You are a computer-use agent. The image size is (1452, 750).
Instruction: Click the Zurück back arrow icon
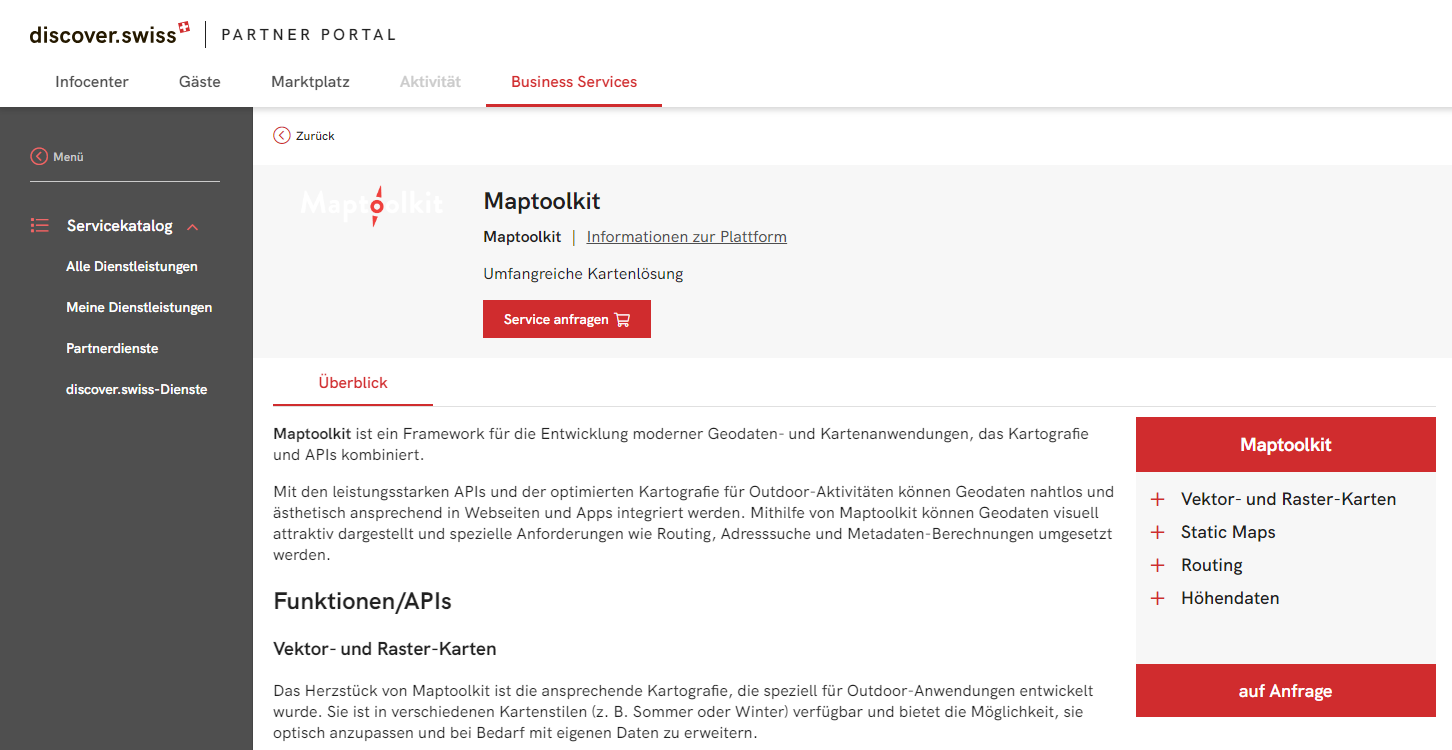(282, 135)
